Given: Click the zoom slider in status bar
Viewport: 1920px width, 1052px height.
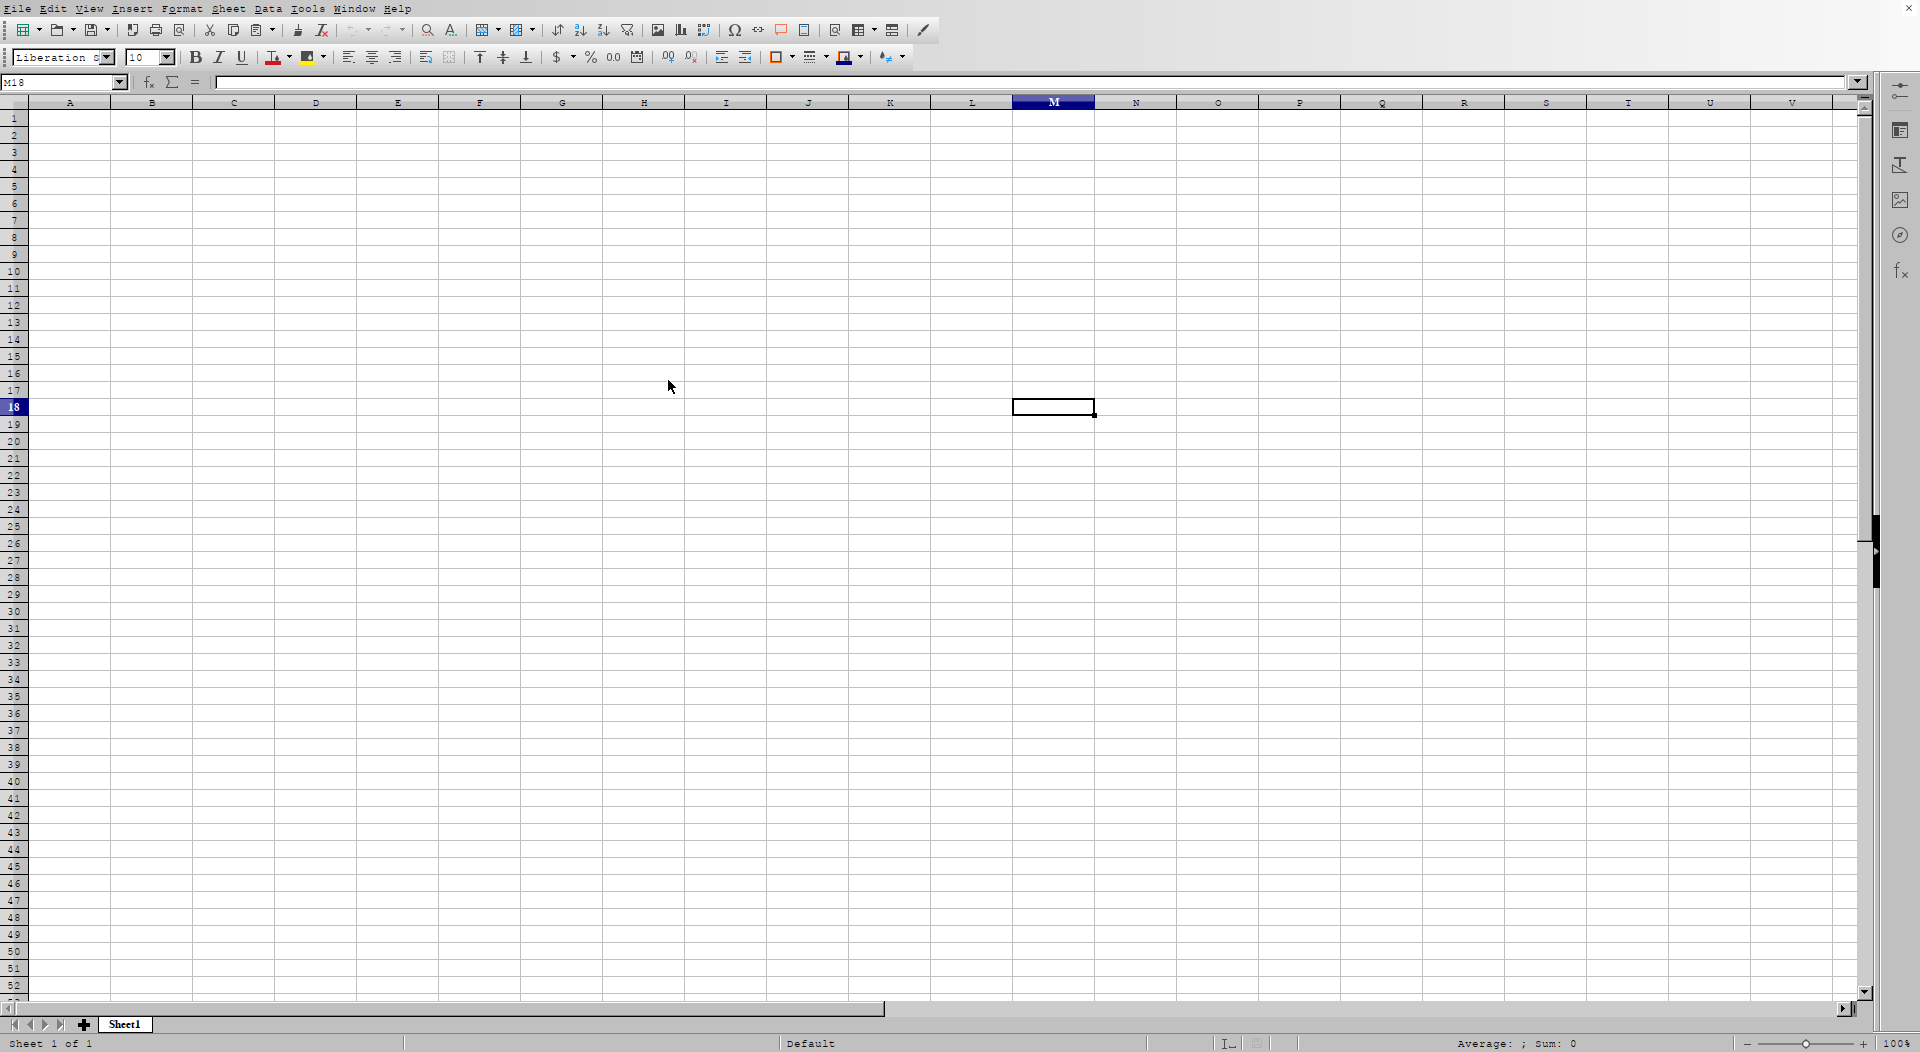Looking at the screenshot, I should click(1806, 1043).
